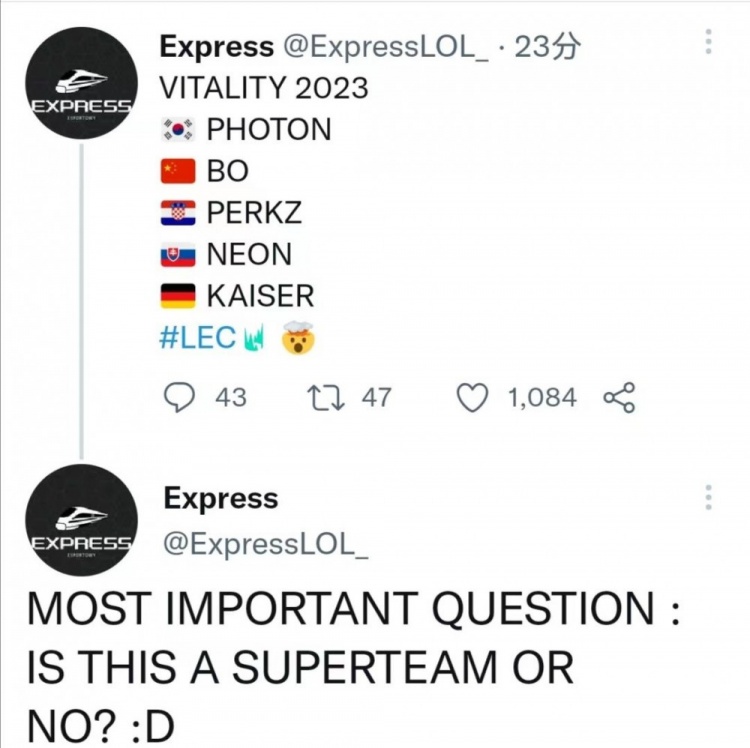Open the first tweet's three-dot menu
Screen dimensions: 750x748
pos(708,42)
